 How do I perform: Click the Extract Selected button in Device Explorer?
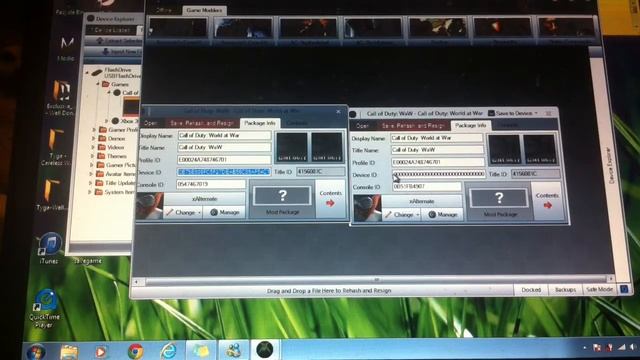113,41
